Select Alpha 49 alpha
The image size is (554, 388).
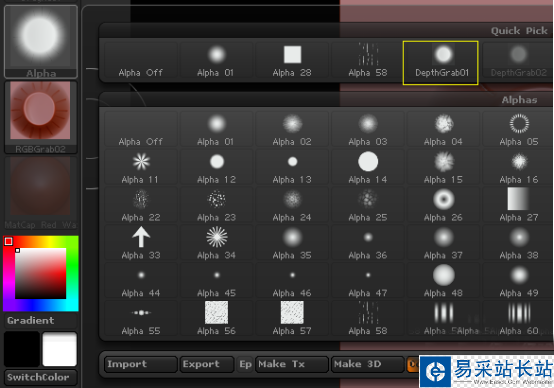pos(518,281)
